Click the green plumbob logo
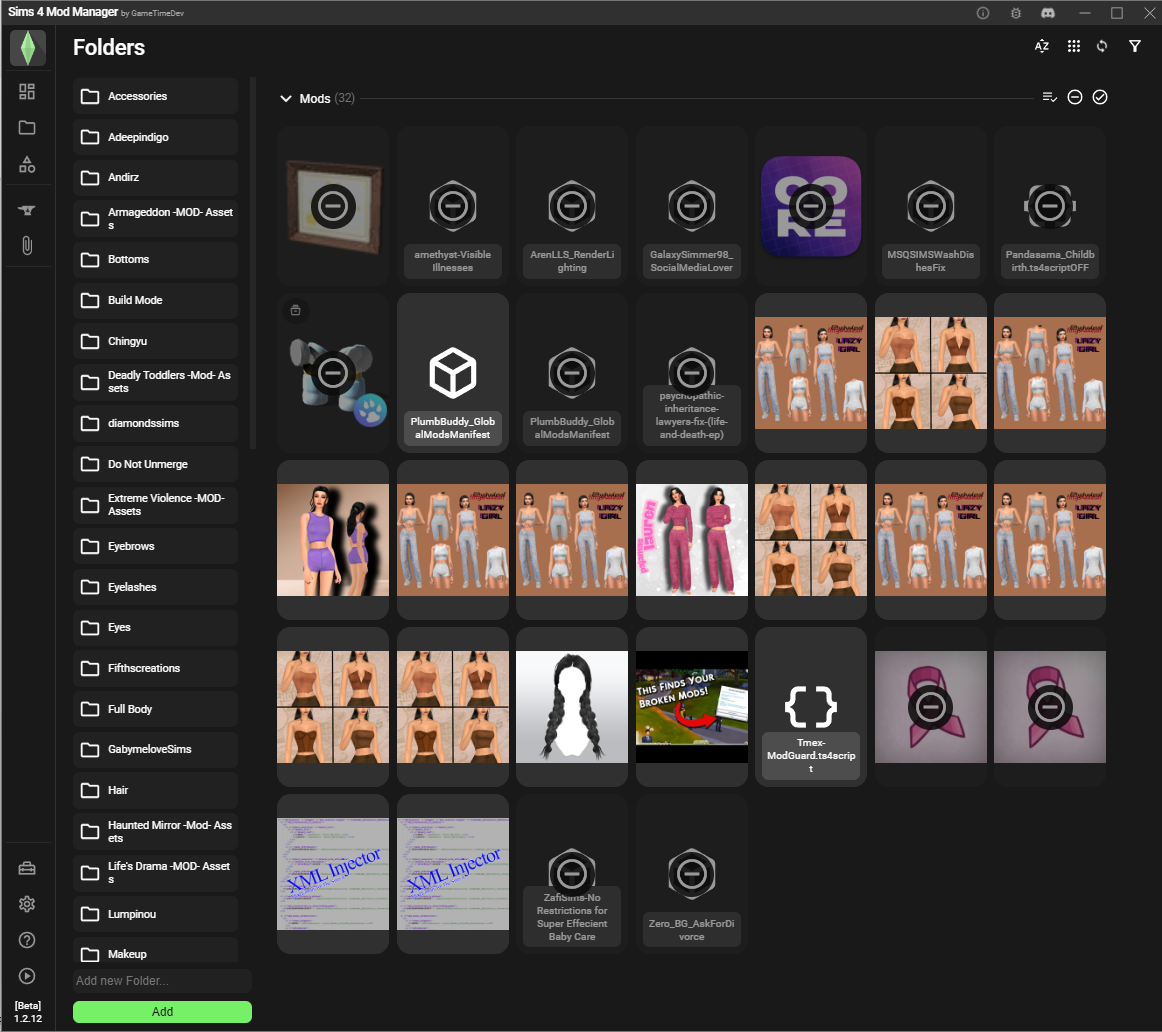 tap(27, 48)
